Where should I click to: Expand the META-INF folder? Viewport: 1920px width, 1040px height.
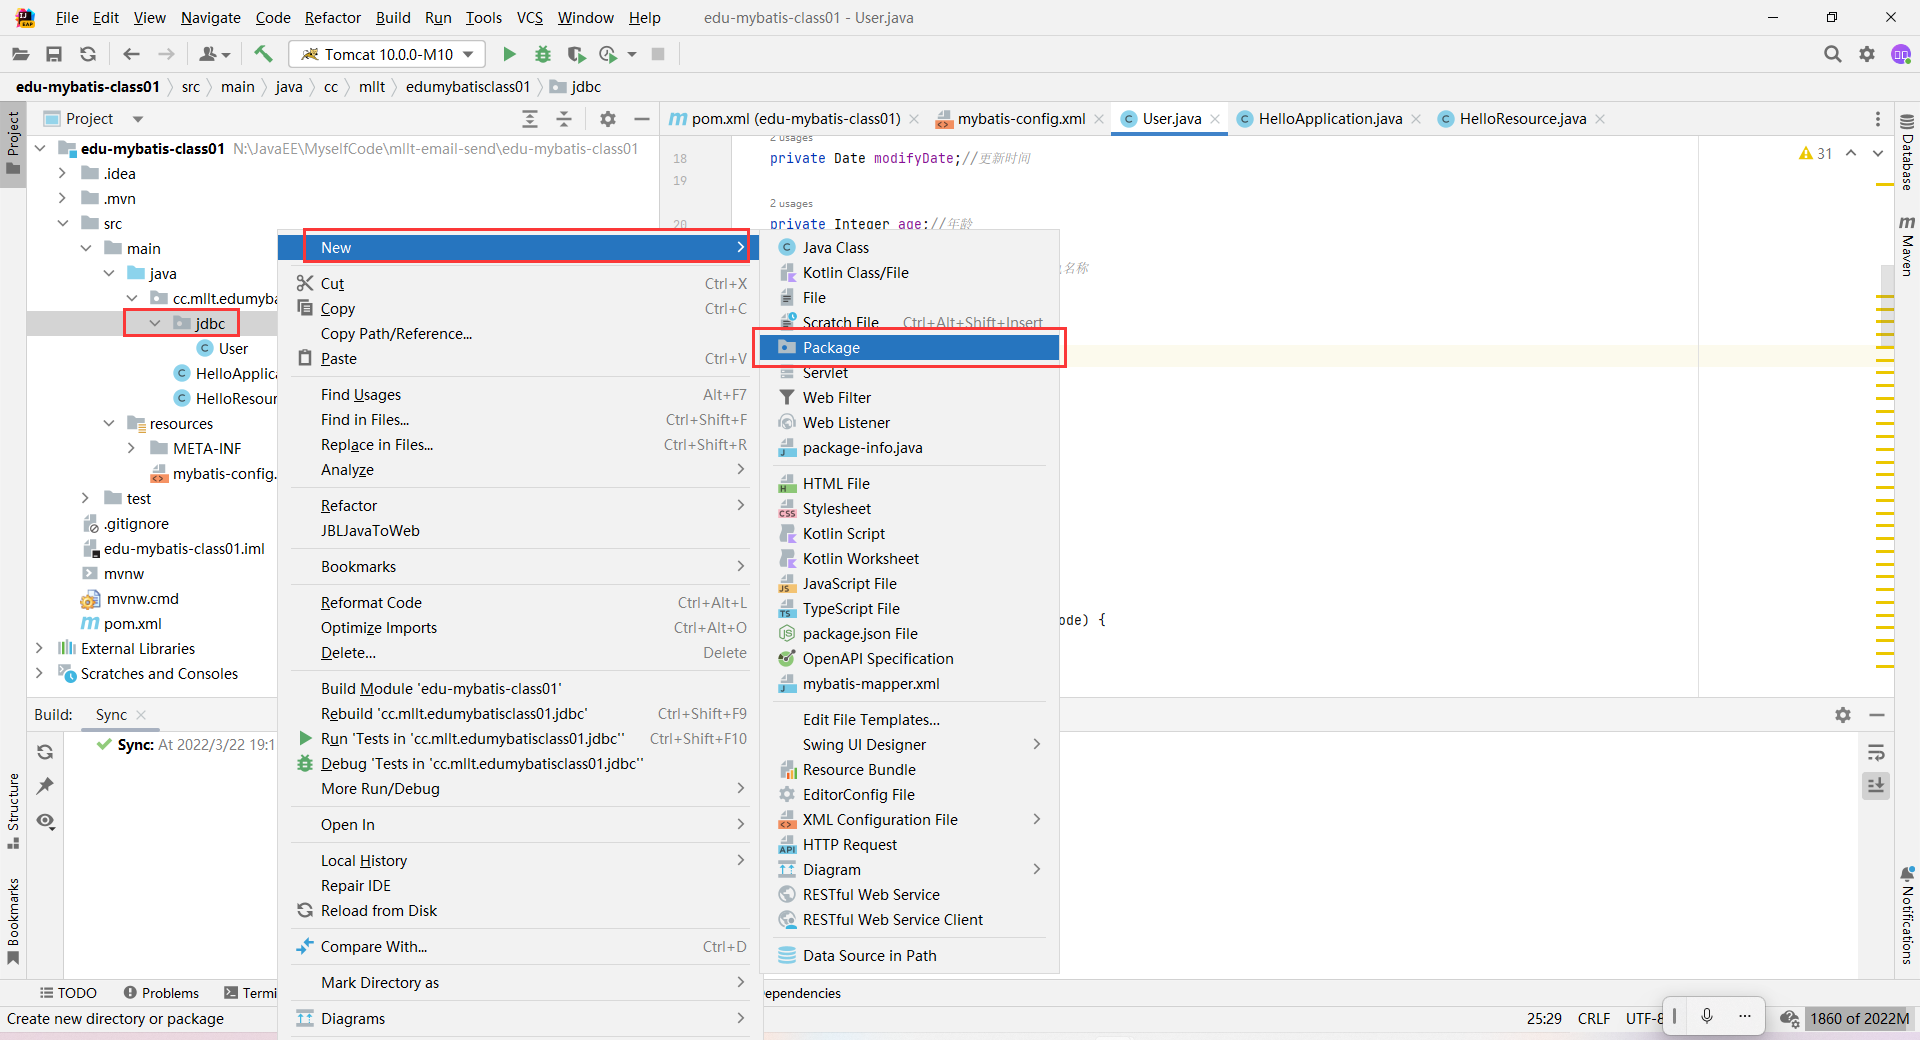[x=131, y=448]
